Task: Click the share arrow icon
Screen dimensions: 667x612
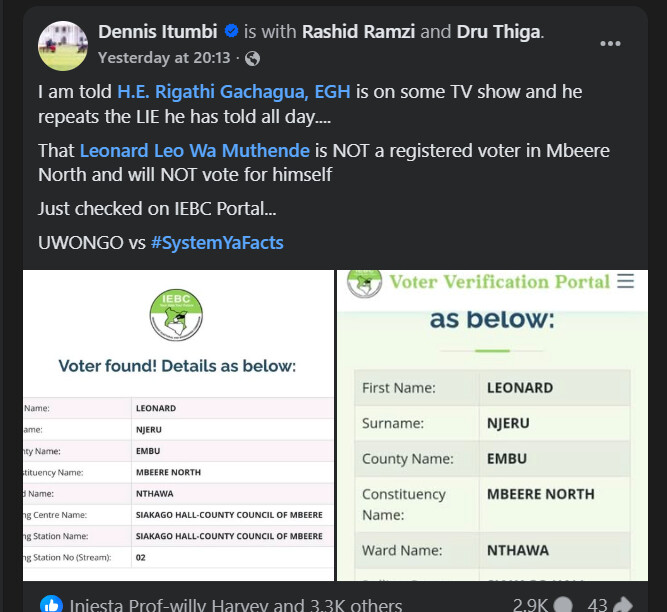Action: tap(623, 605)
